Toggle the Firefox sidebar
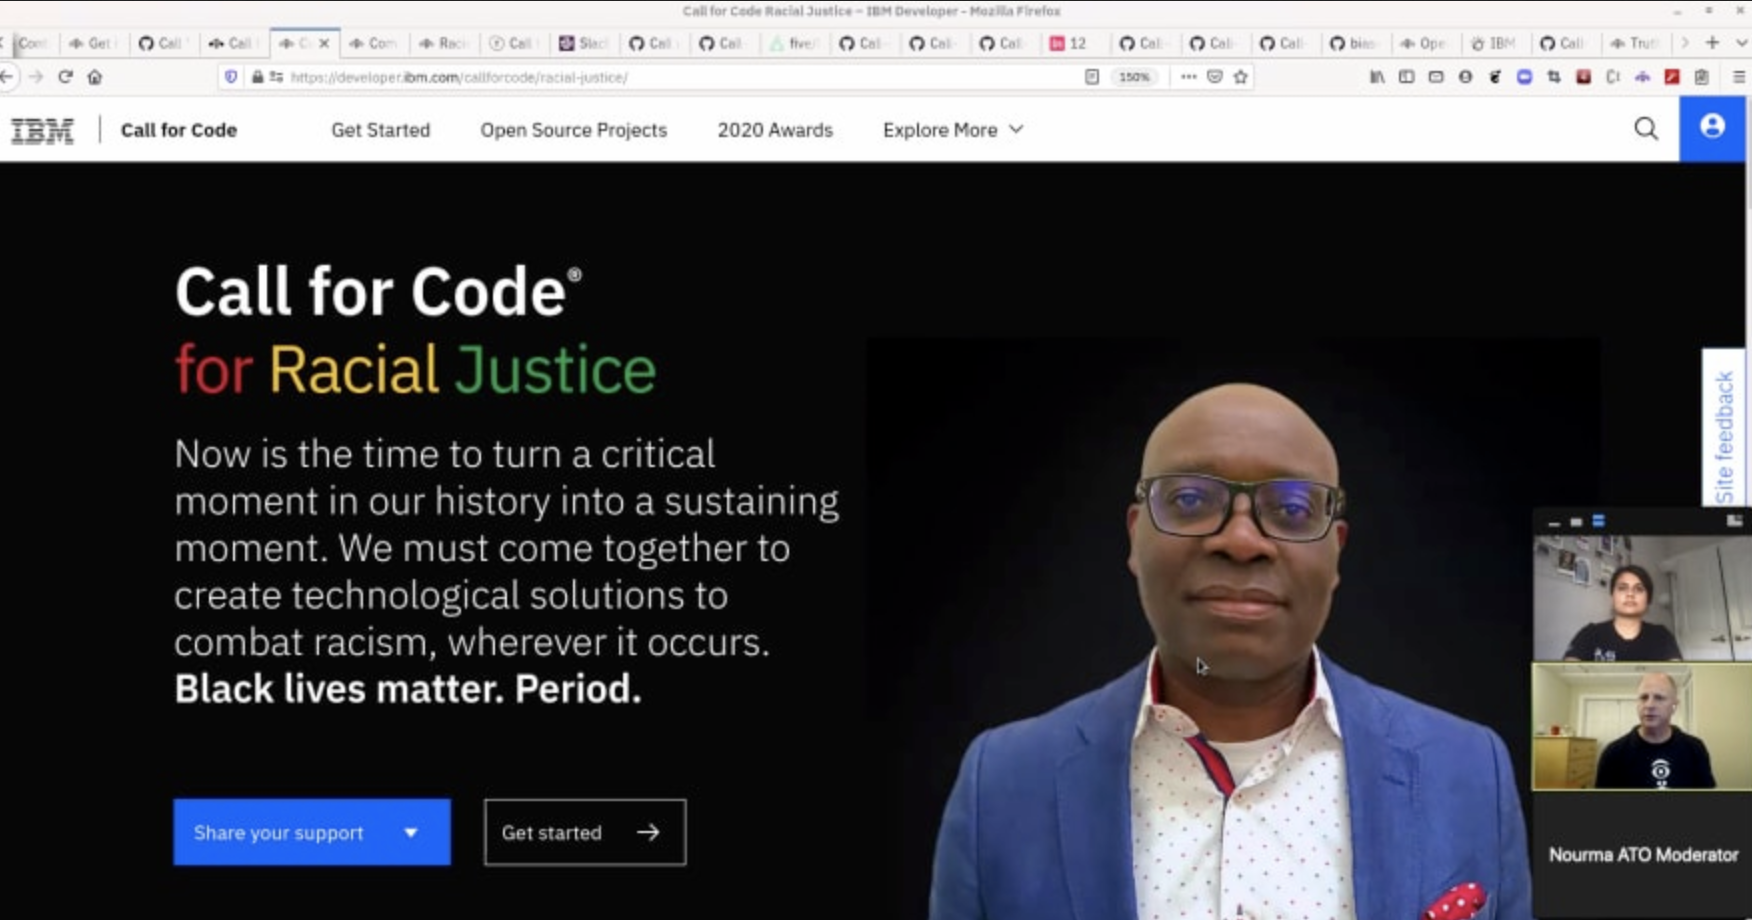This screenshot has width=1752, height=920. [1406, 77]
